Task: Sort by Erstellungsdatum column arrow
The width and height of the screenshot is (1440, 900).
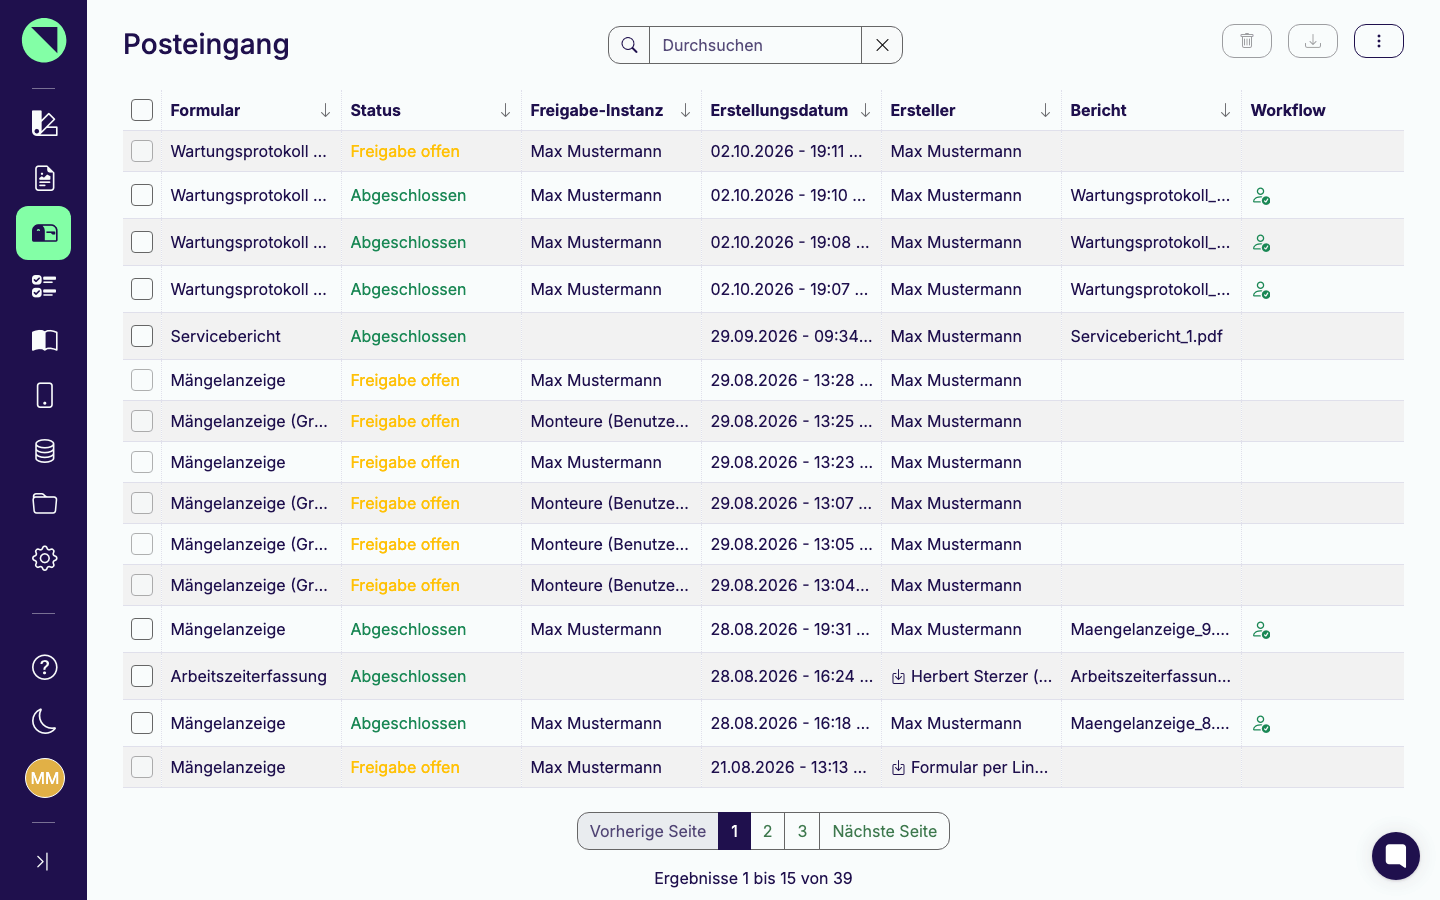Action: click(x=865, y=110)
